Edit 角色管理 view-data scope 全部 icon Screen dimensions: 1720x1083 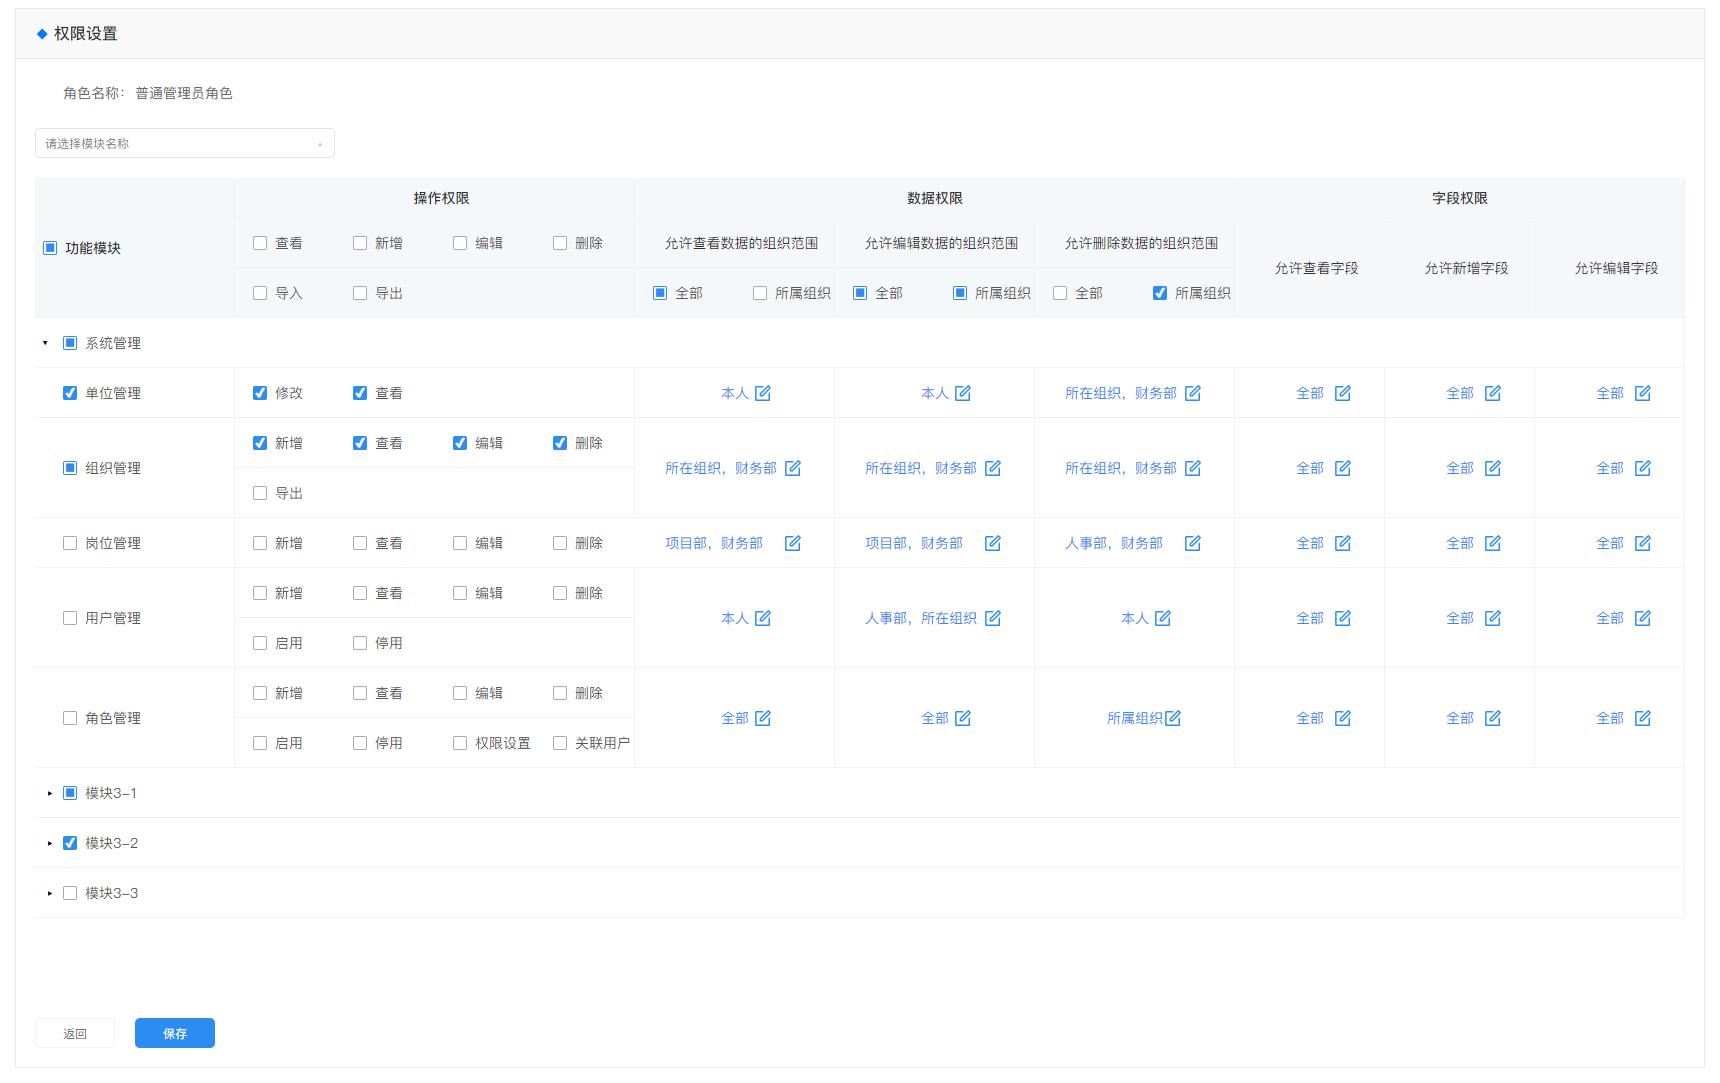763,718
